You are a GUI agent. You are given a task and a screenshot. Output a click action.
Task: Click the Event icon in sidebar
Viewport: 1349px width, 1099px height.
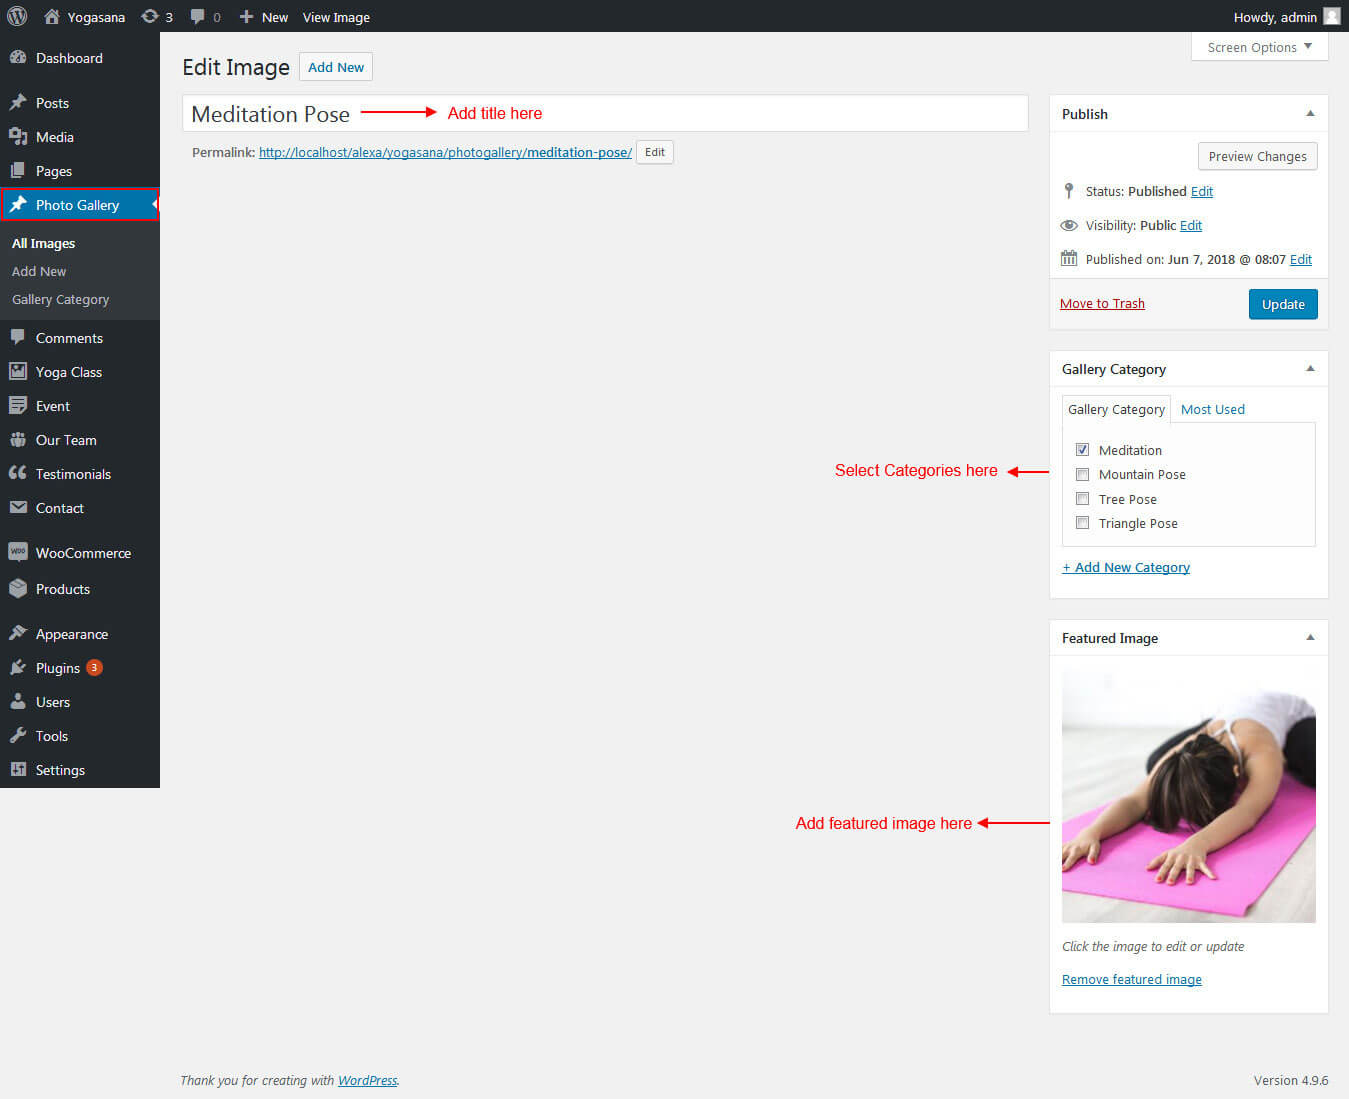coord(18,406)
